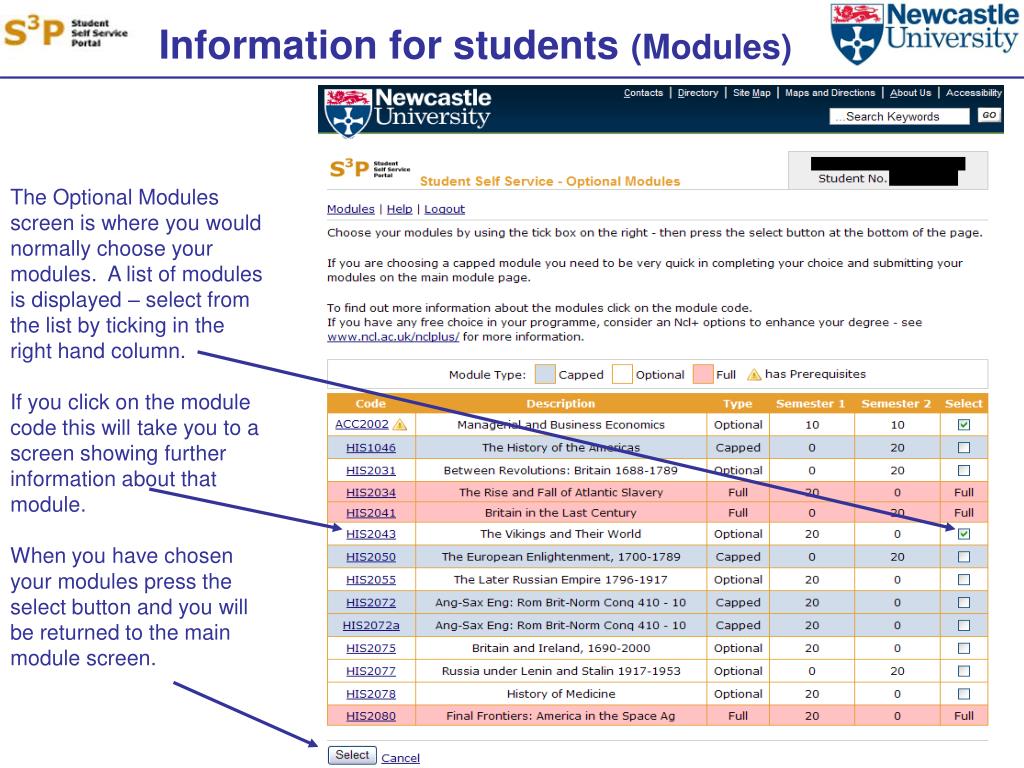Screen dimensions: 1024x768
Task: Tick the checkbox for HIS2050 module
Action: (963, 556)
